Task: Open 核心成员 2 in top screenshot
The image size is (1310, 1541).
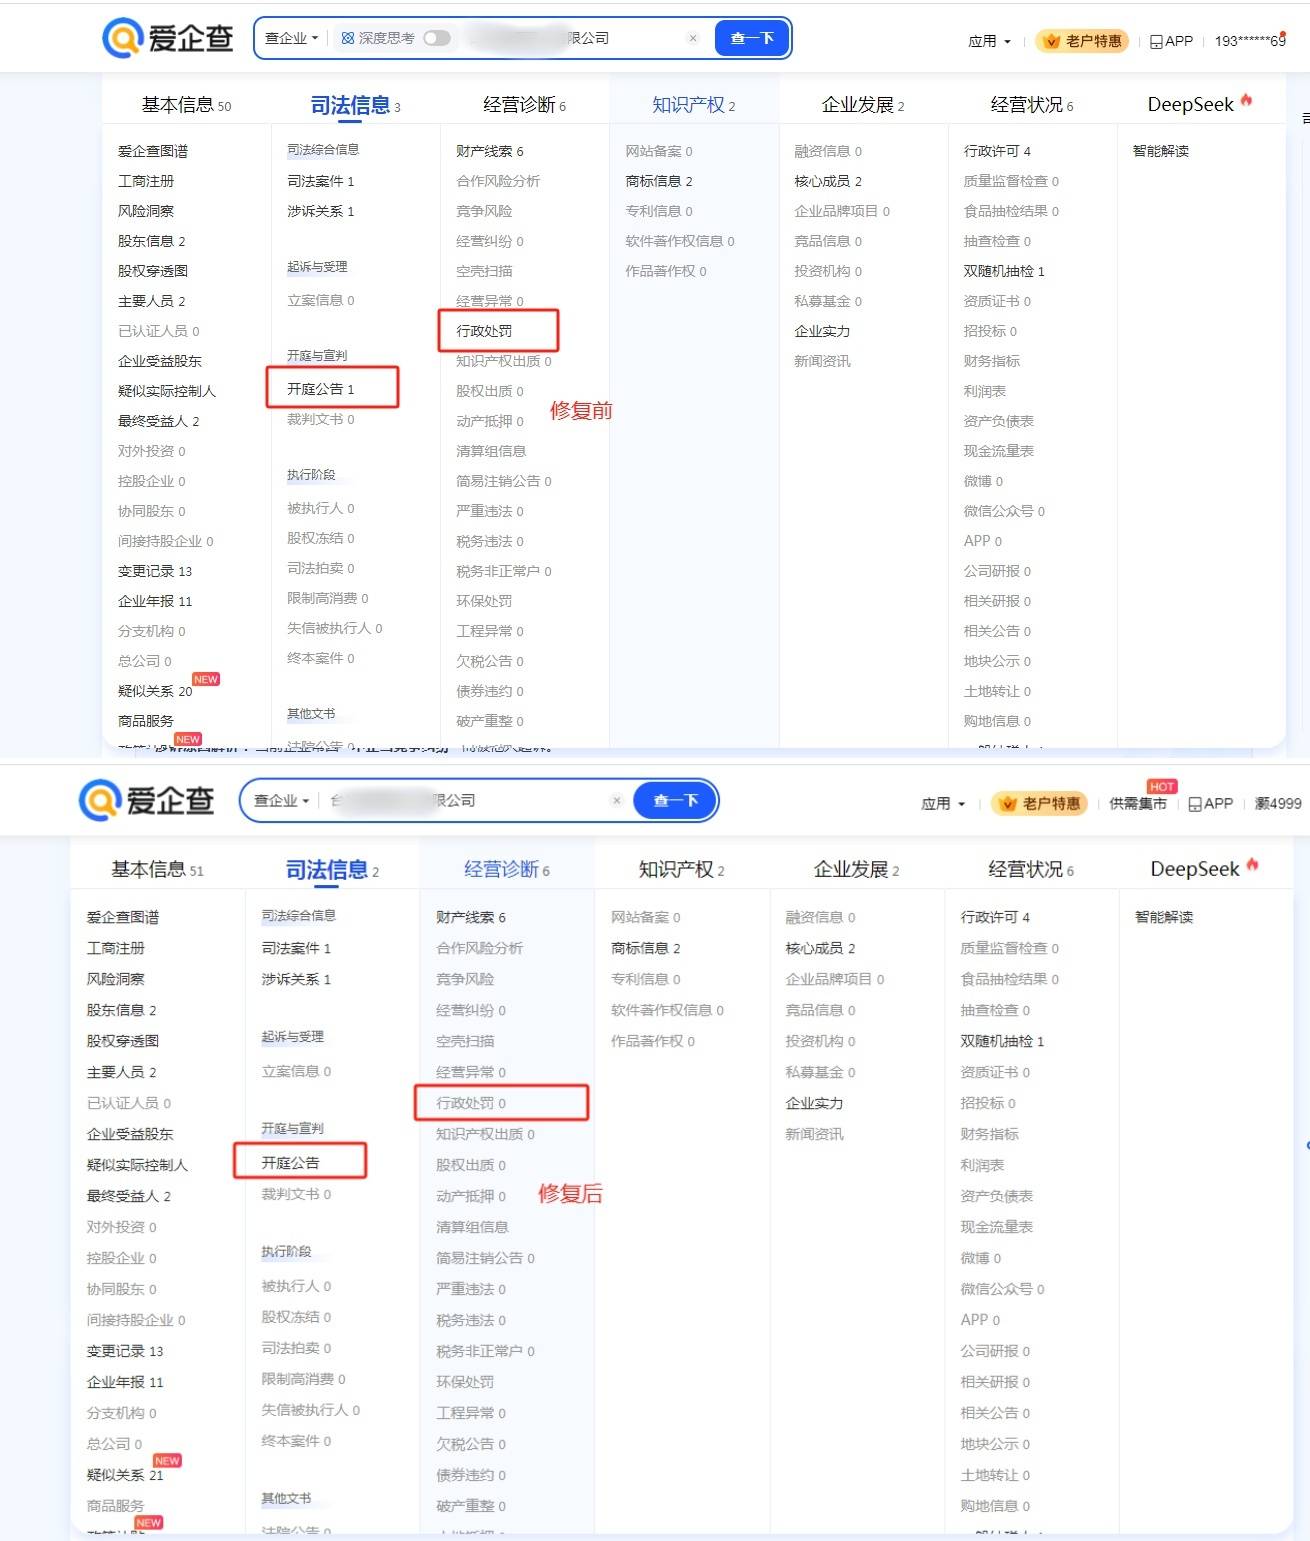Action: [828, 181]
